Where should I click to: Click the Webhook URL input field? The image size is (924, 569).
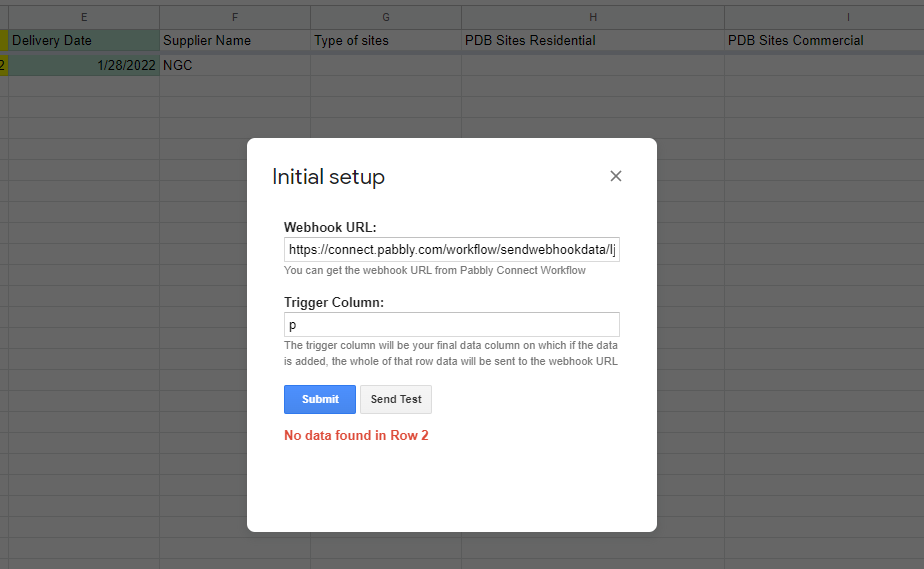click(x=451, y=250)
